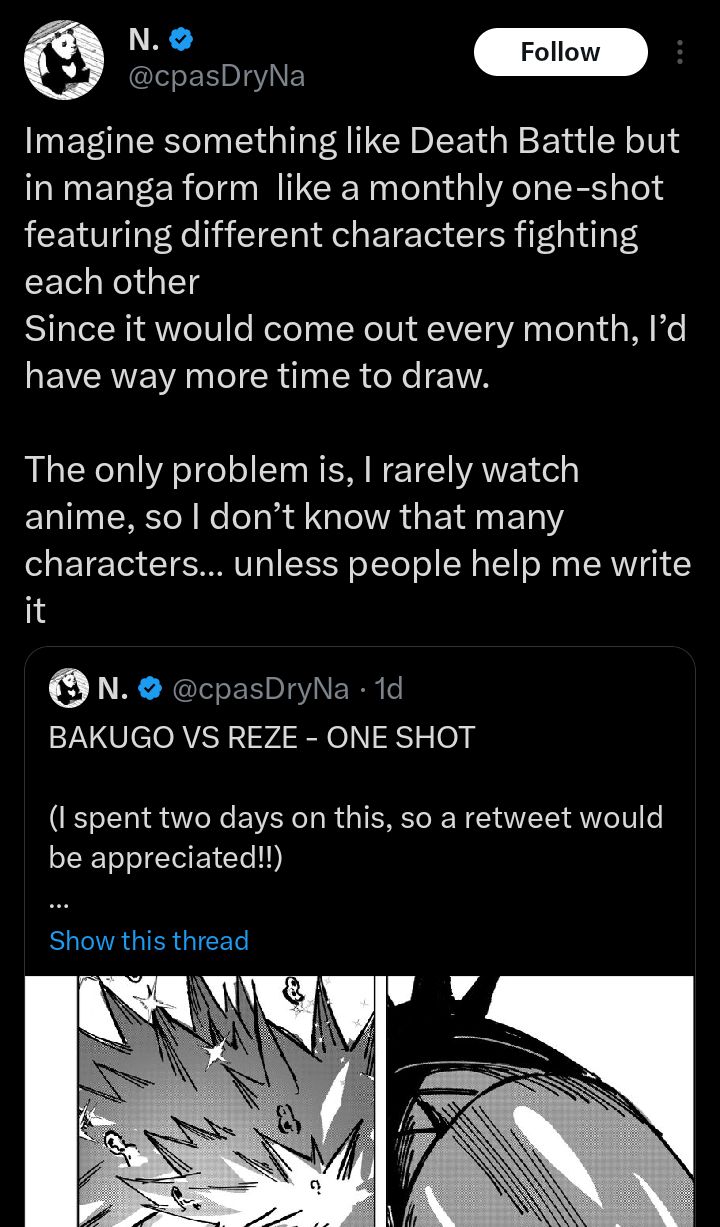
Task: Tap the @cpasDryNa handle in the quoted tweet
Action: point(260,689)
